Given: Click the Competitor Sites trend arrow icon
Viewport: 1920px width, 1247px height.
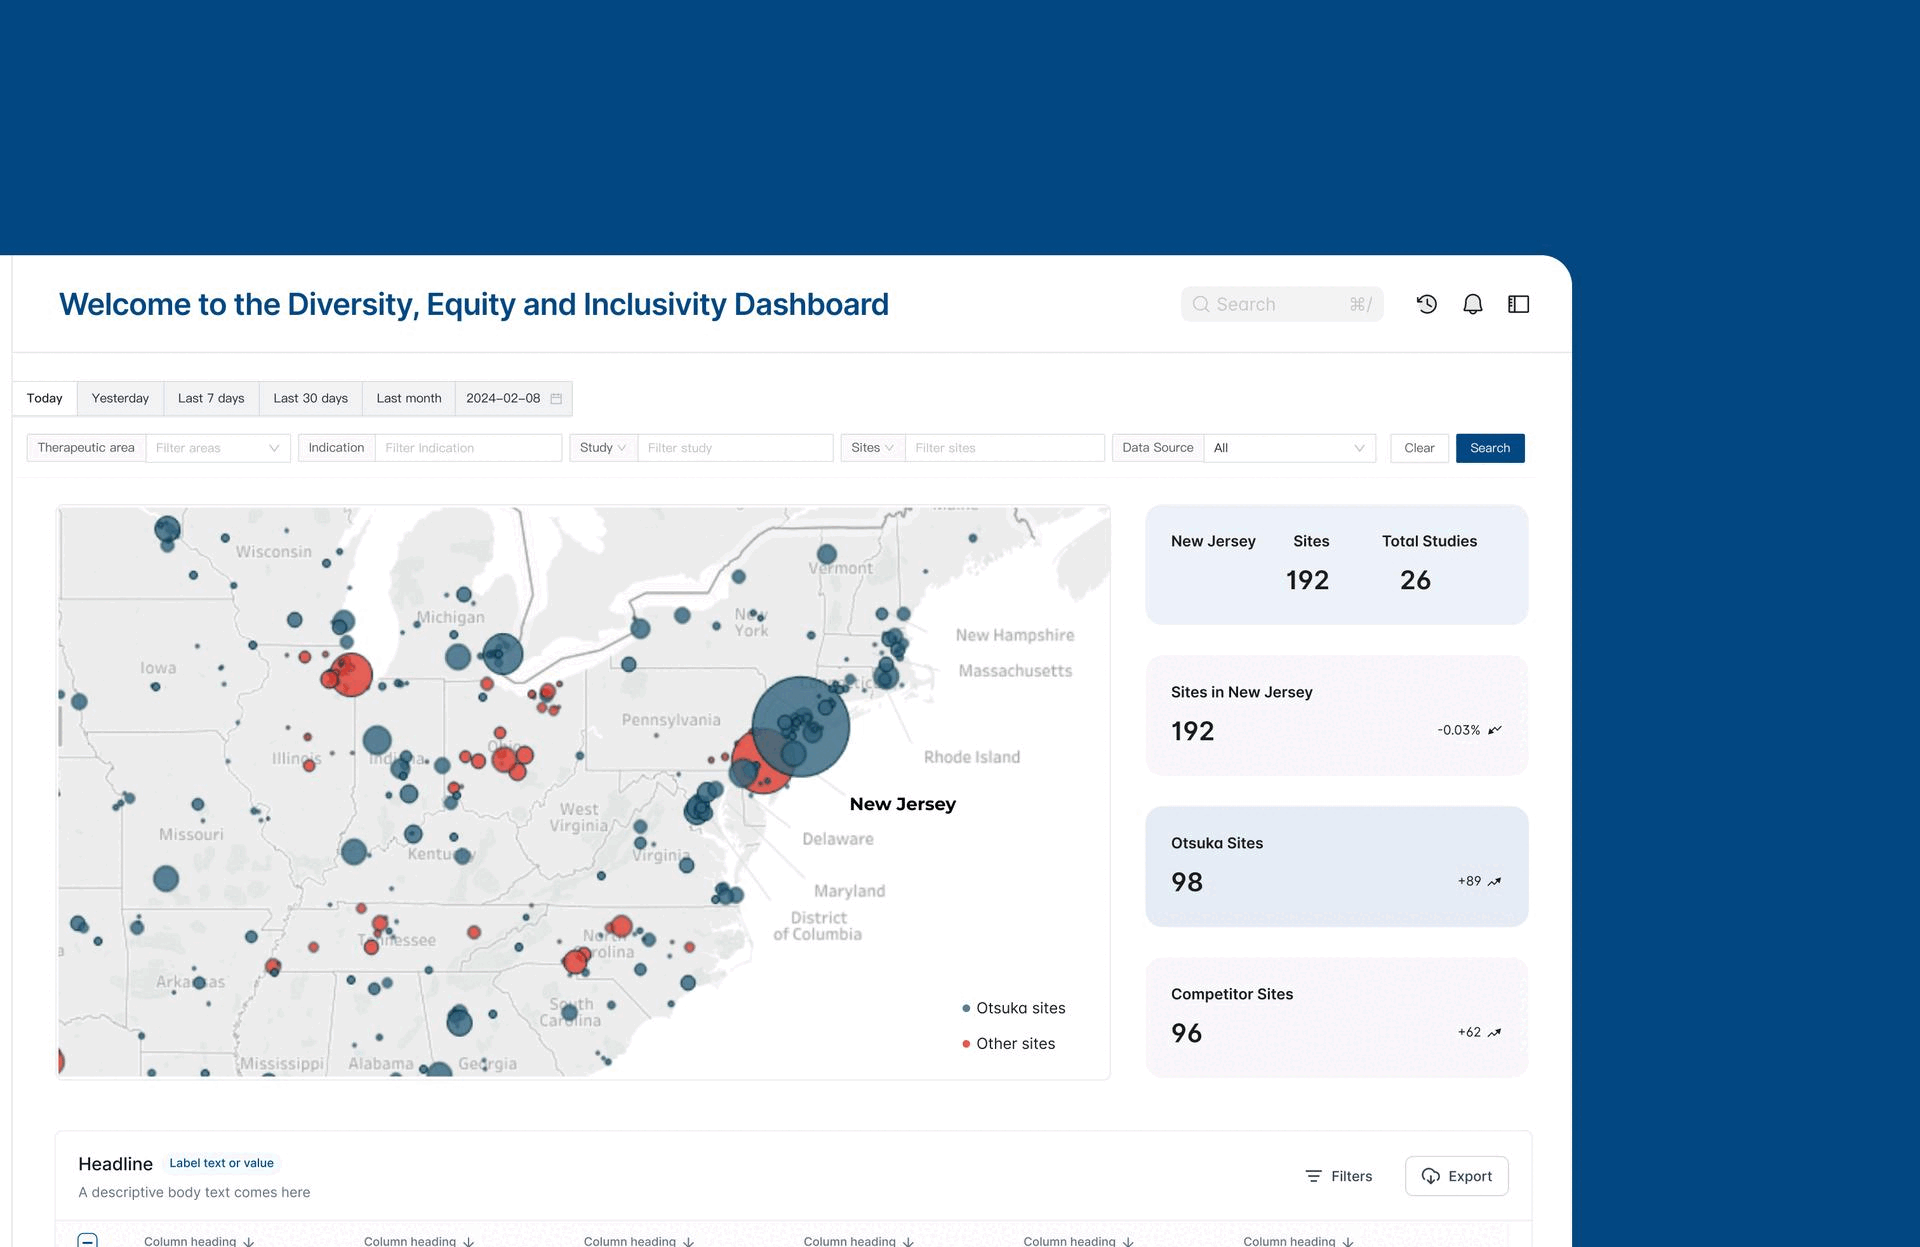Looking at the screenshot, I should (1495, 1033).
